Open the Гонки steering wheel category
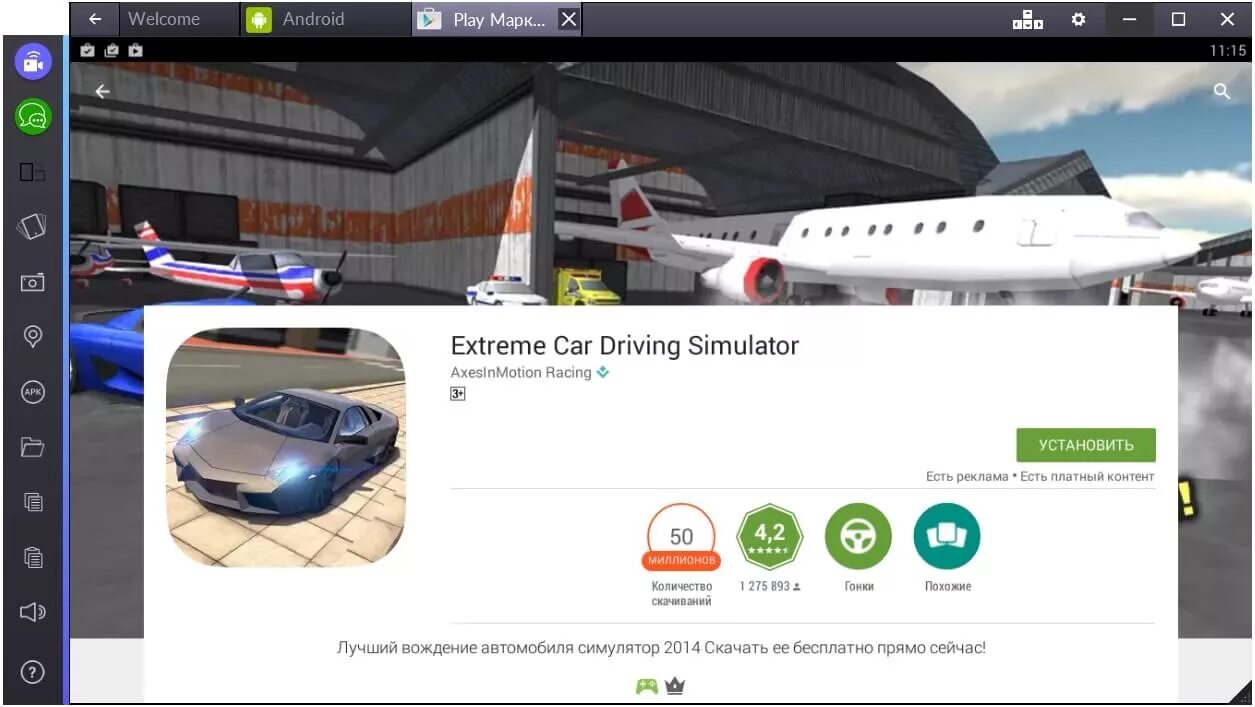The width and height of the screenshot is (1255, 707). 858,537
